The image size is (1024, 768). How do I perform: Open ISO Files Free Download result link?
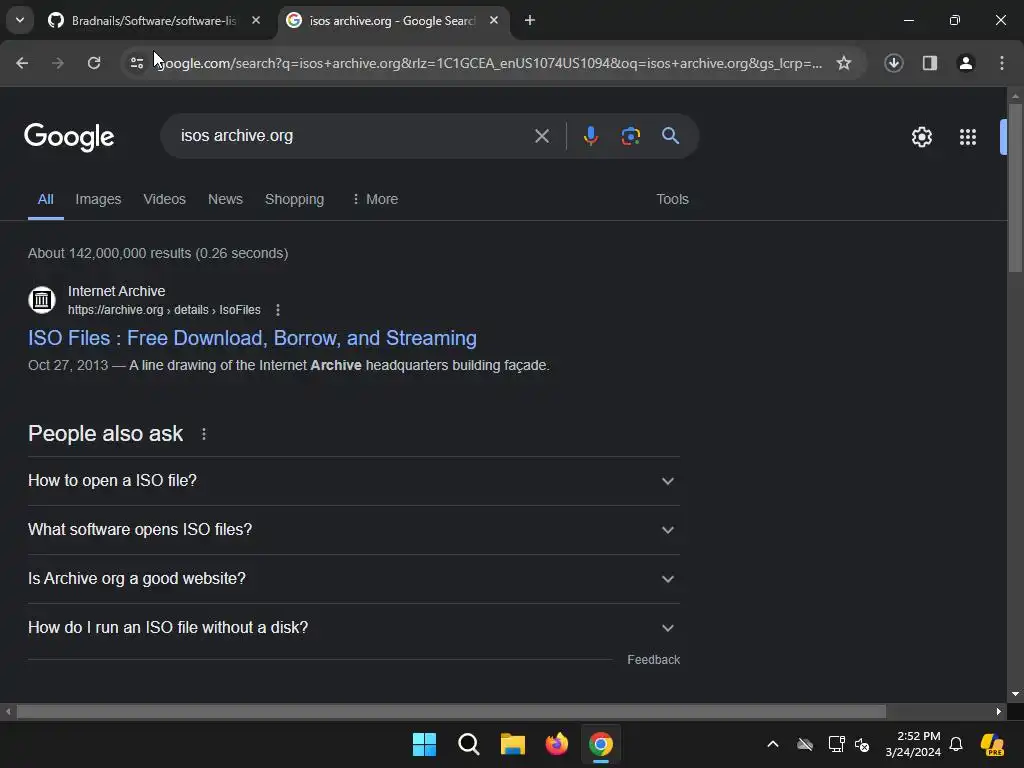[x=252, y=338]
